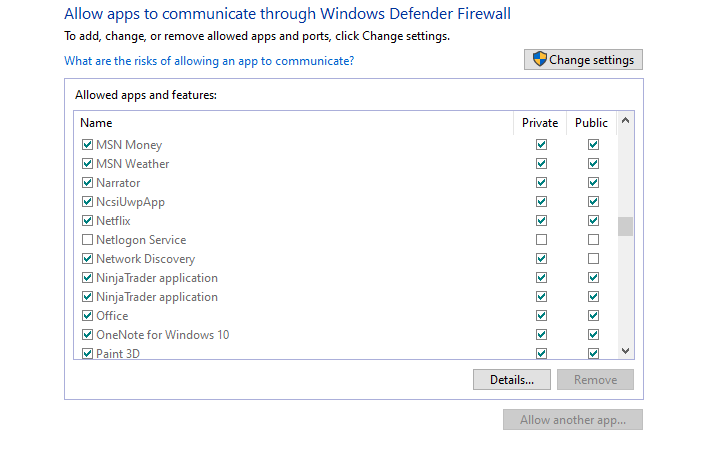Image resolution: width=711 pixels, height=461 pixels.
Task: Toggle the Narrator app checkbox
Action: pos(88,183)
